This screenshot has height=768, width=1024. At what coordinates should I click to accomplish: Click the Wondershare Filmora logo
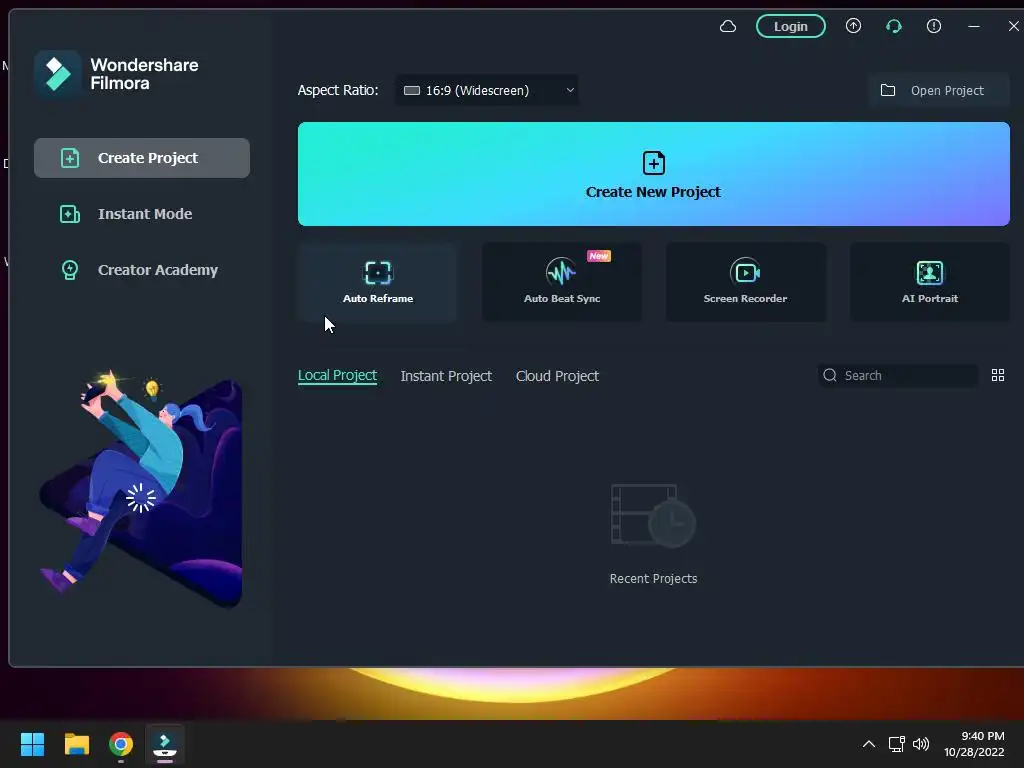coord(57,74)
